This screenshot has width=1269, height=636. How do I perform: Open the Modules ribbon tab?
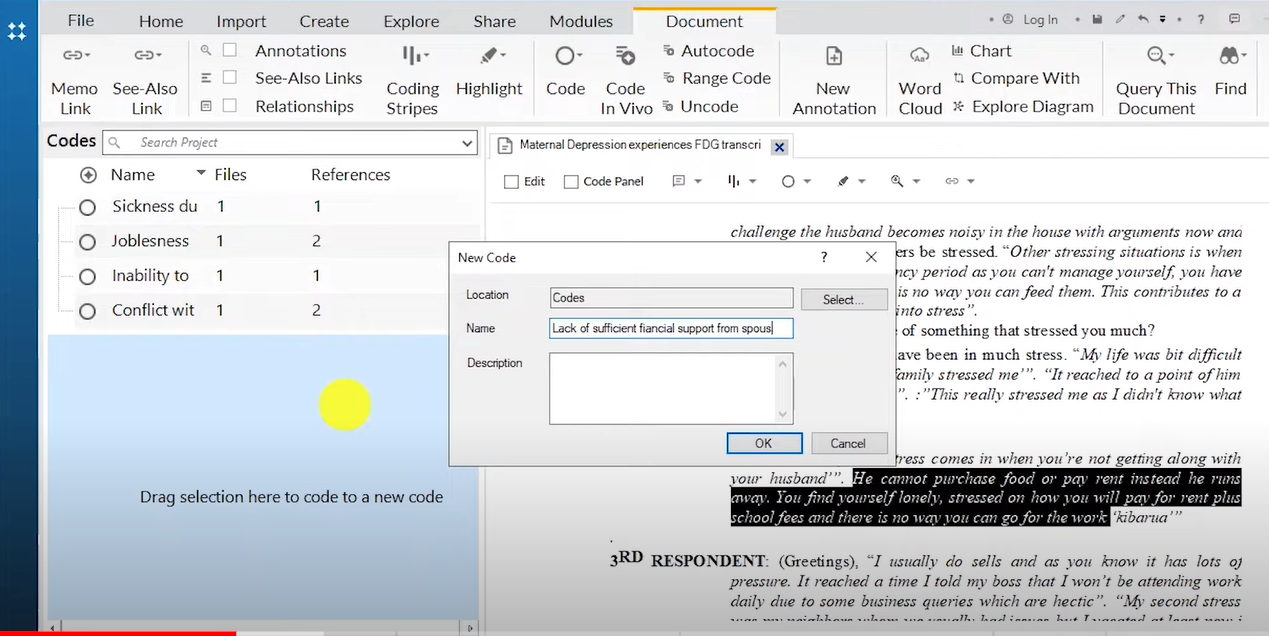click(581, 21)
